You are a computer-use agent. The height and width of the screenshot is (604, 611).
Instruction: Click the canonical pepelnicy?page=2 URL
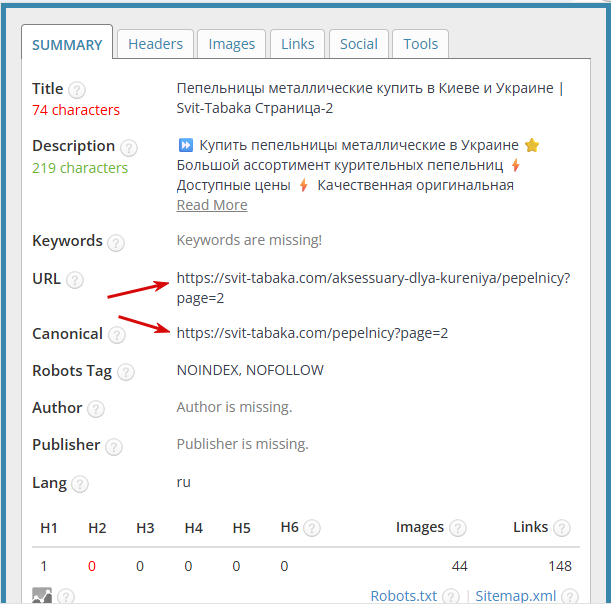tap(312, 333)
